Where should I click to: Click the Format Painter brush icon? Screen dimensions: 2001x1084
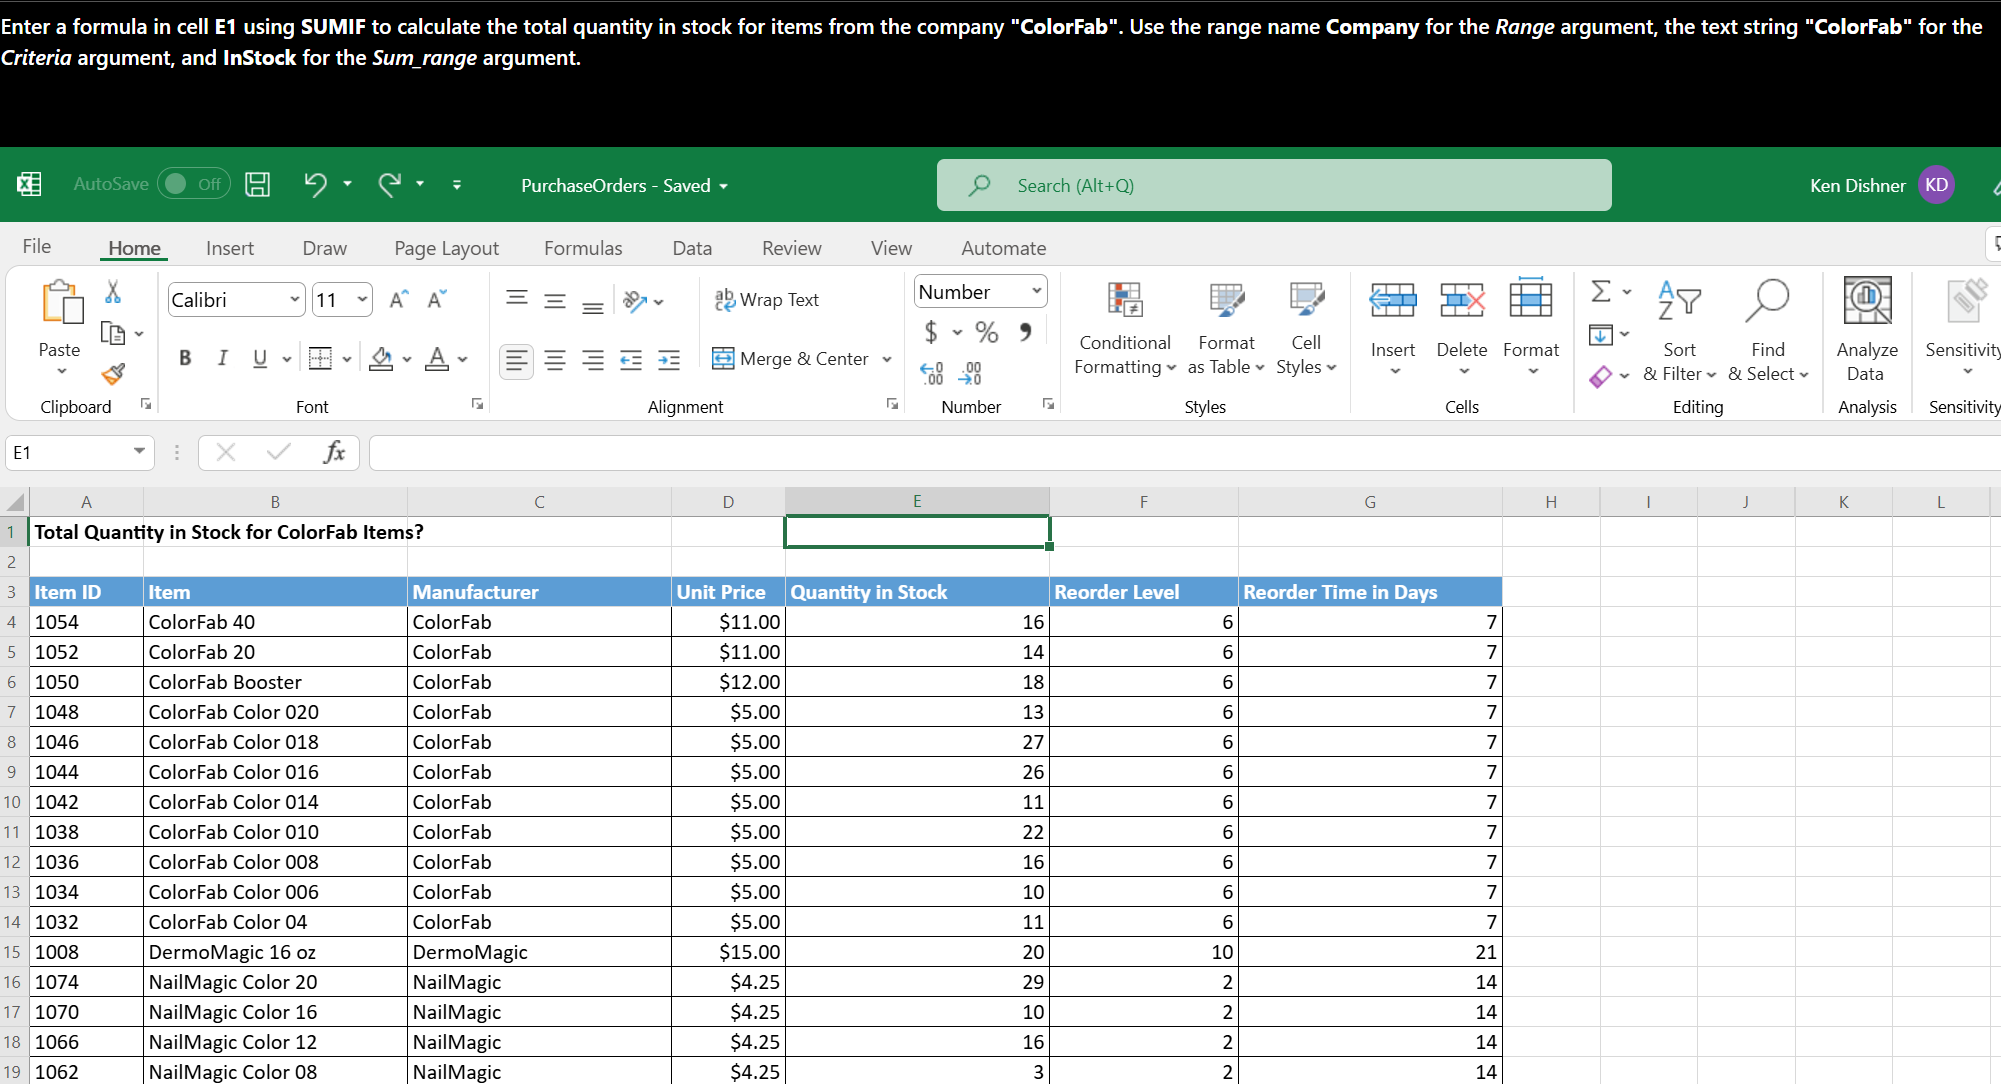coord(113,374)
